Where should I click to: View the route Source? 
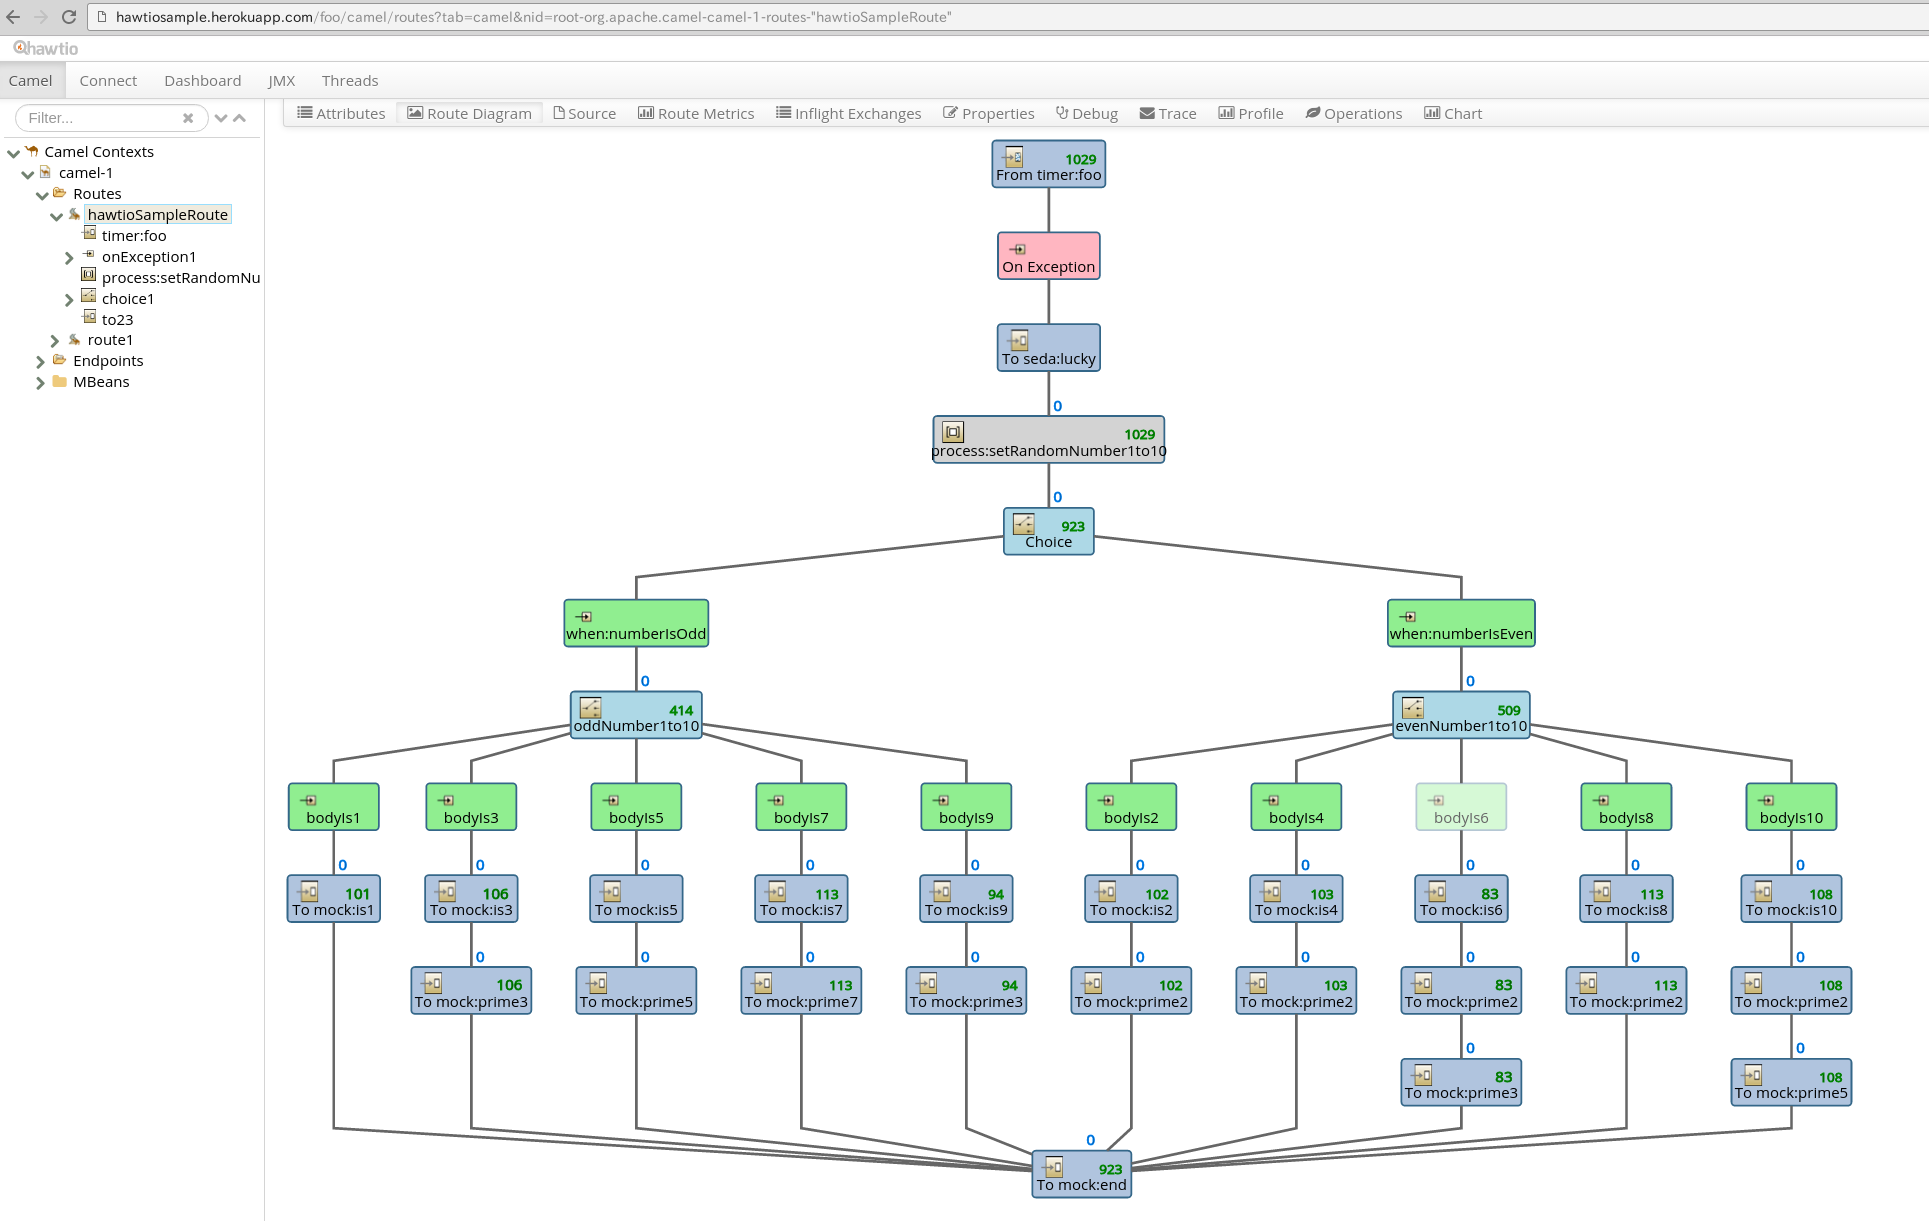584,113
